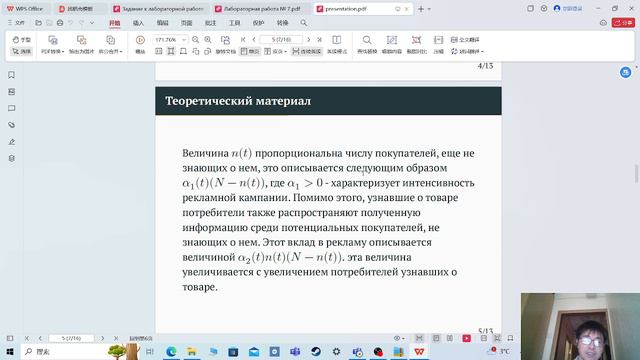Select the actual size view icon
The height and width of the screenshot is (360, 640).
point(159,51)
